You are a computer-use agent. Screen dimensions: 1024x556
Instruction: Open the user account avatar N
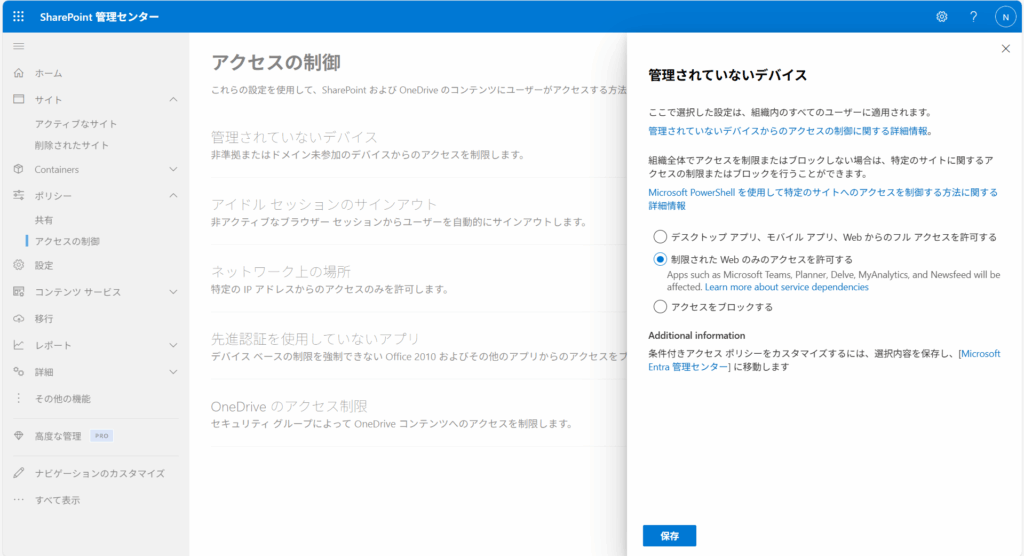[1004, 17]
